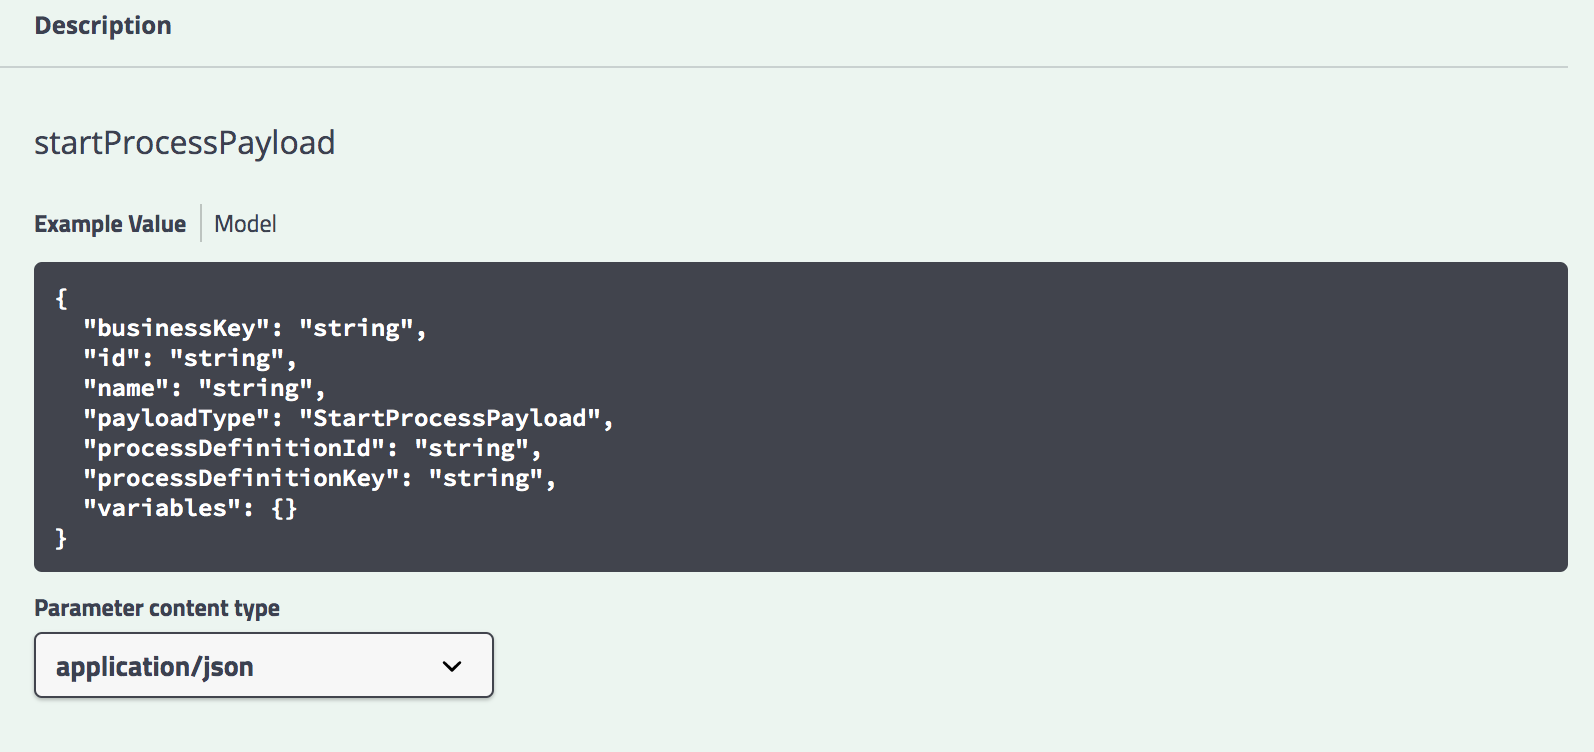Click the opening brace of the example payload
1594x752 pixels.
click(60, 297)
